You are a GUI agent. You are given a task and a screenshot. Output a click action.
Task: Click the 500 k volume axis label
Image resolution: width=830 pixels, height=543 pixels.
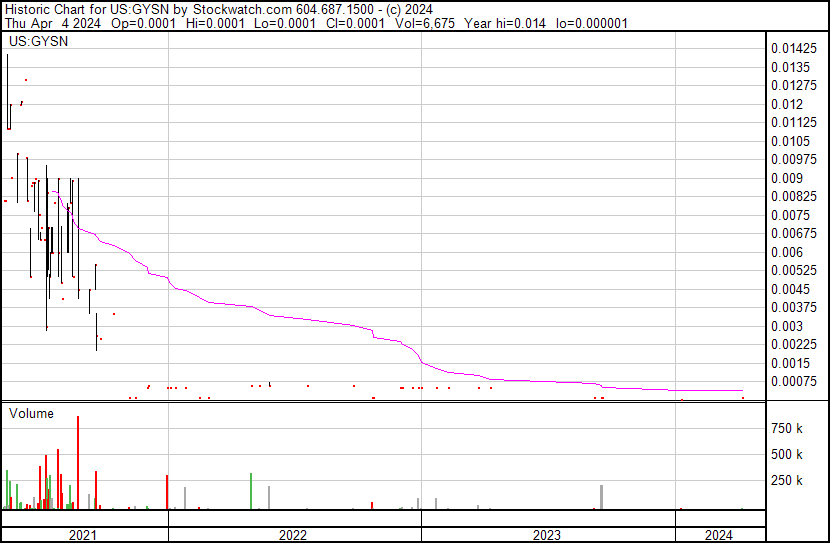coord(787,455)
